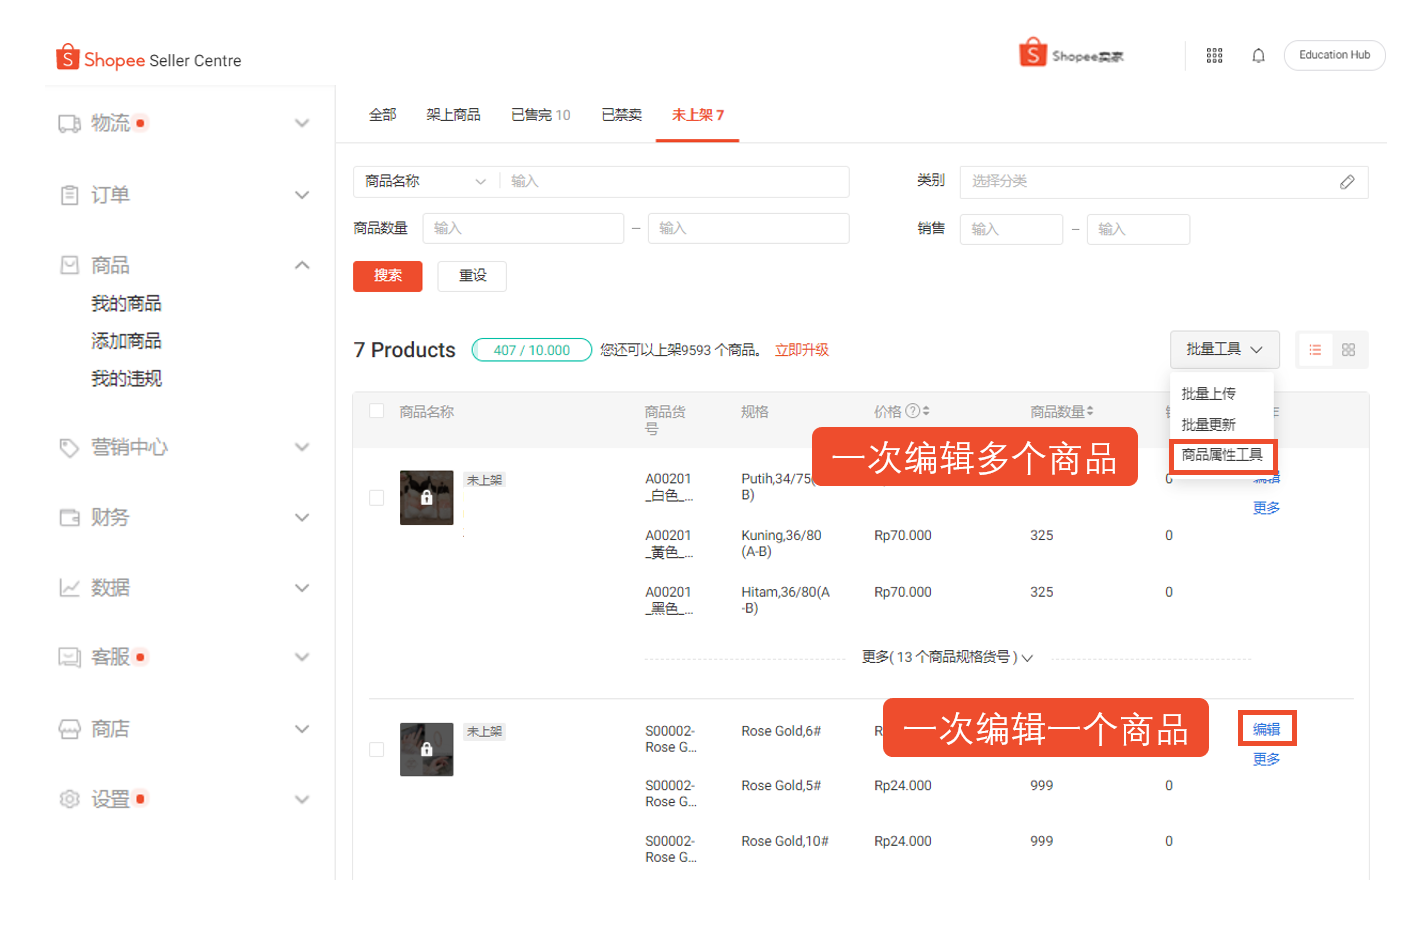
Task: Click the 选择分类 category input field
Action: 1150,182
